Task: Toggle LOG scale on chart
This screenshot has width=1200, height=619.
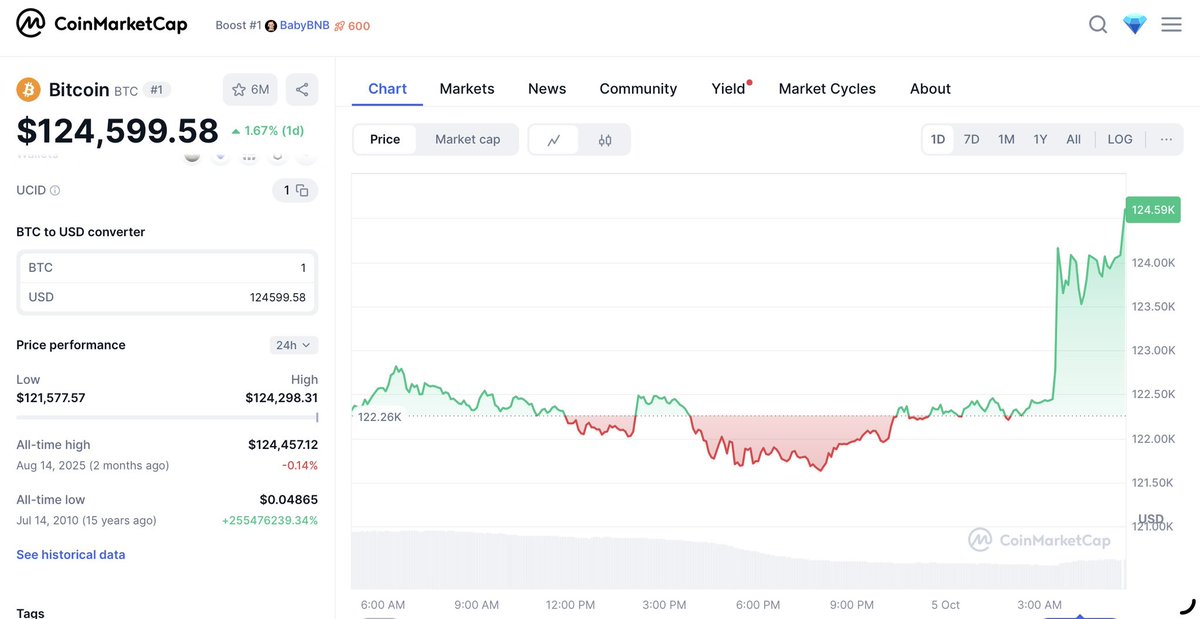Action: click(x=1120, y=140)
